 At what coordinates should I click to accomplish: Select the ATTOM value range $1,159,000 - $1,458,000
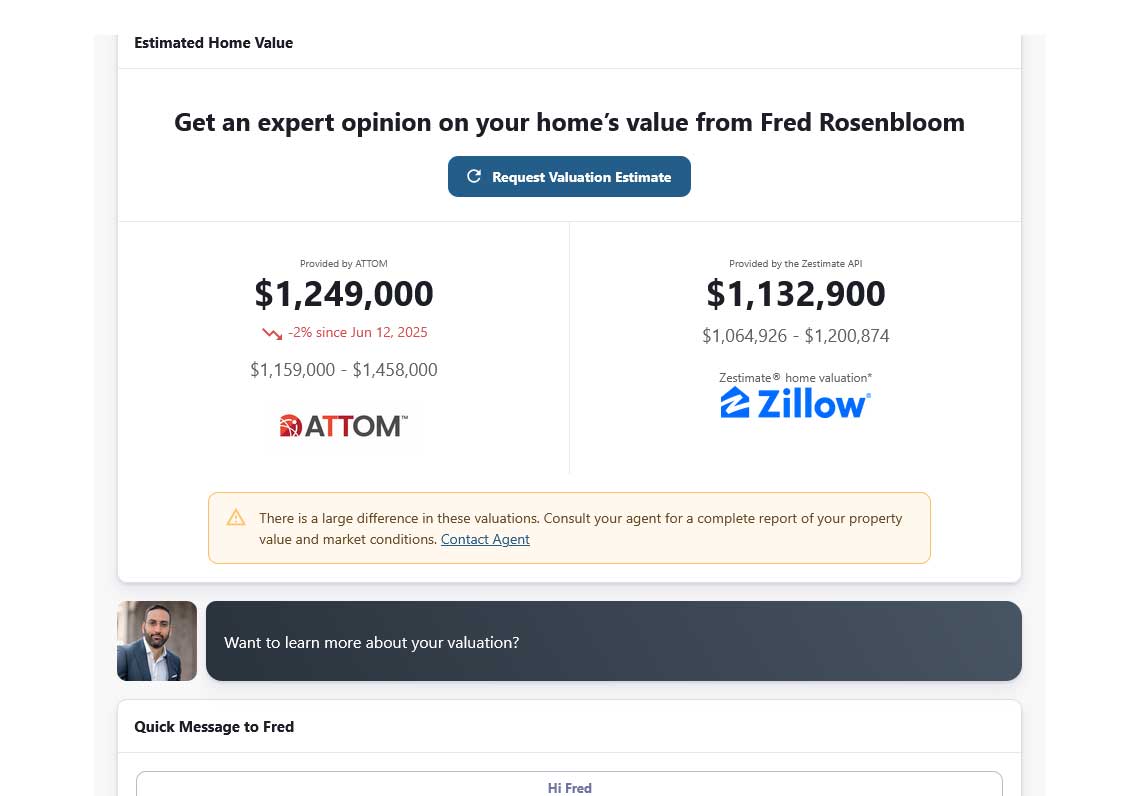(x=344, y=369)
